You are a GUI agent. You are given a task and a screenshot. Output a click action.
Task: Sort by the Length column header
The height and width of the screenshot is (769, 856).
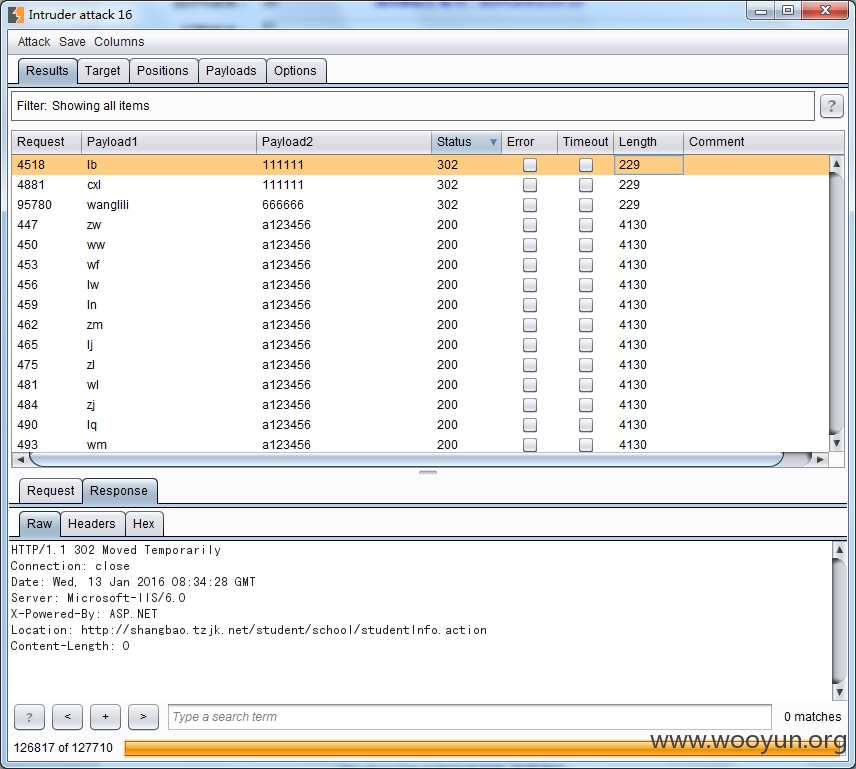[649, 142]
